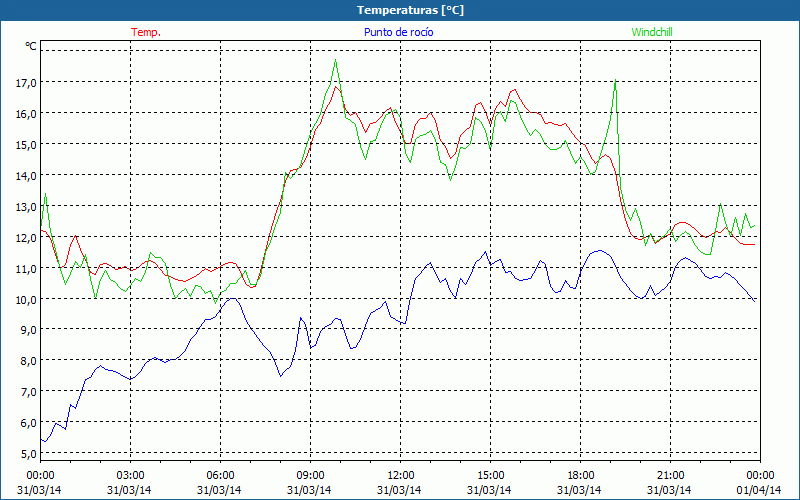Click the 9,0 y-axis value

pyautogui.click(x=28, y=330)
